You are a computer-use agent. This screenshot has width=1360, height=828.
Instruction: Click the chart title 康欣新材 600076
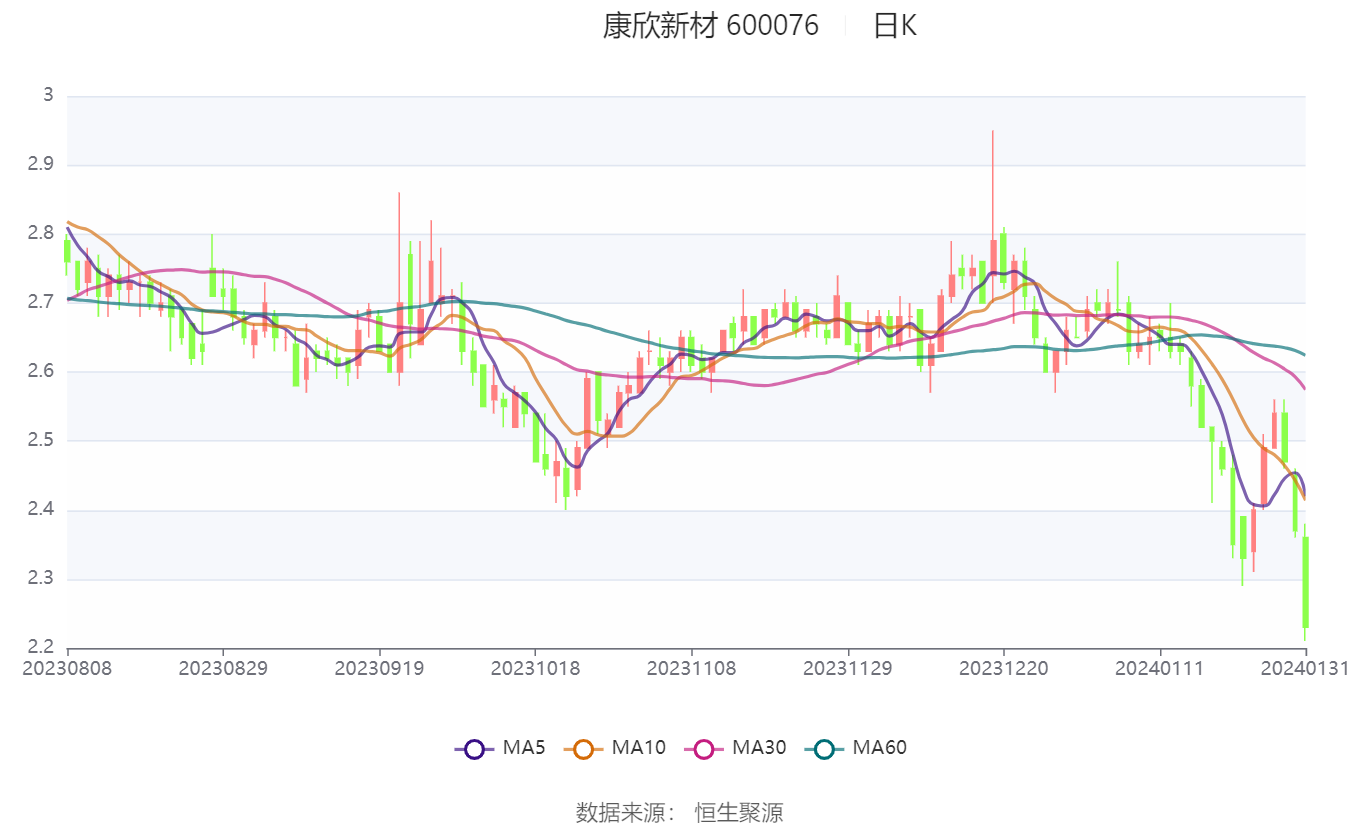coord(710,26)
